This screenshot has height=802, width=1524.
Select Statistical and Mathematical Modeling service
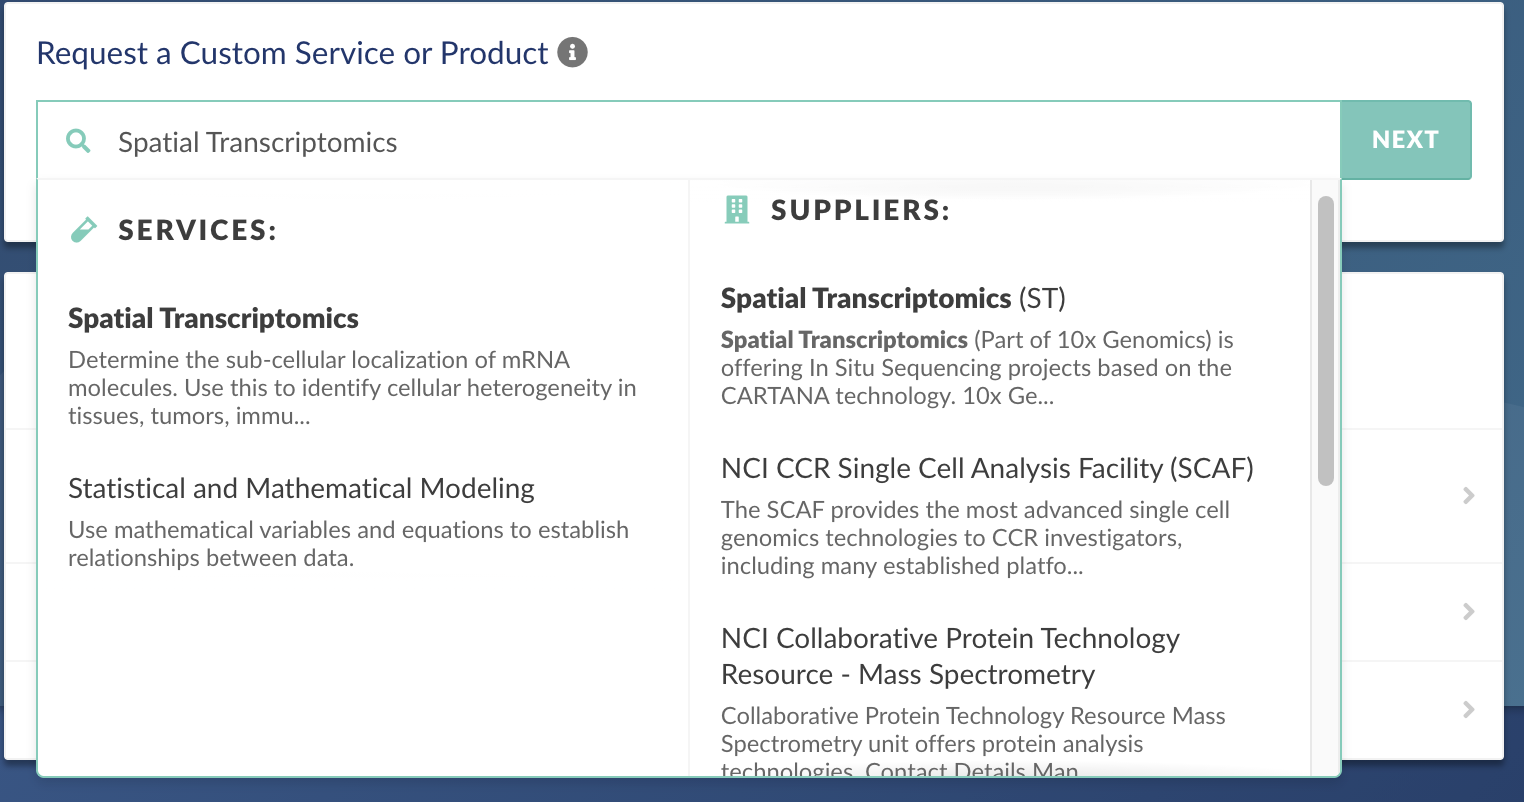pos(301,489)
